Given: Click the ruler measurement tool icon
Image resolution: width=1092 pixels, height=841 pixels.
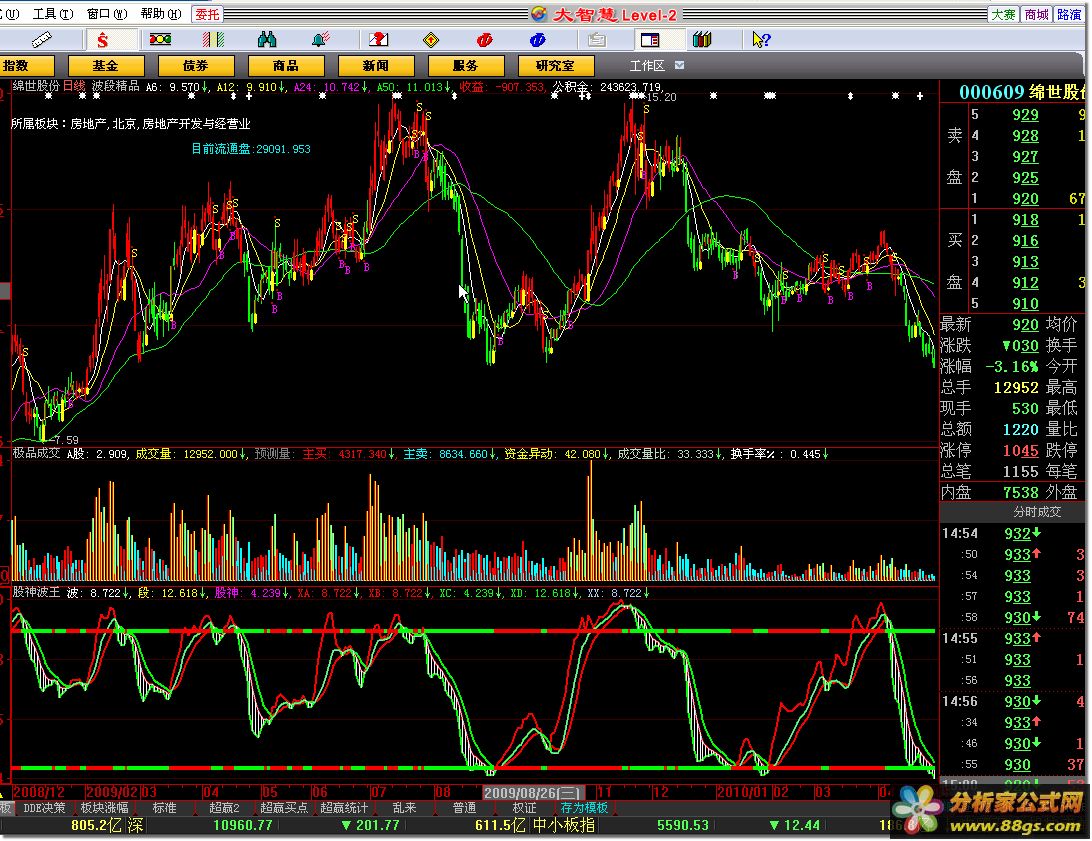Looking at the screenshot, I should click(42, 40).
